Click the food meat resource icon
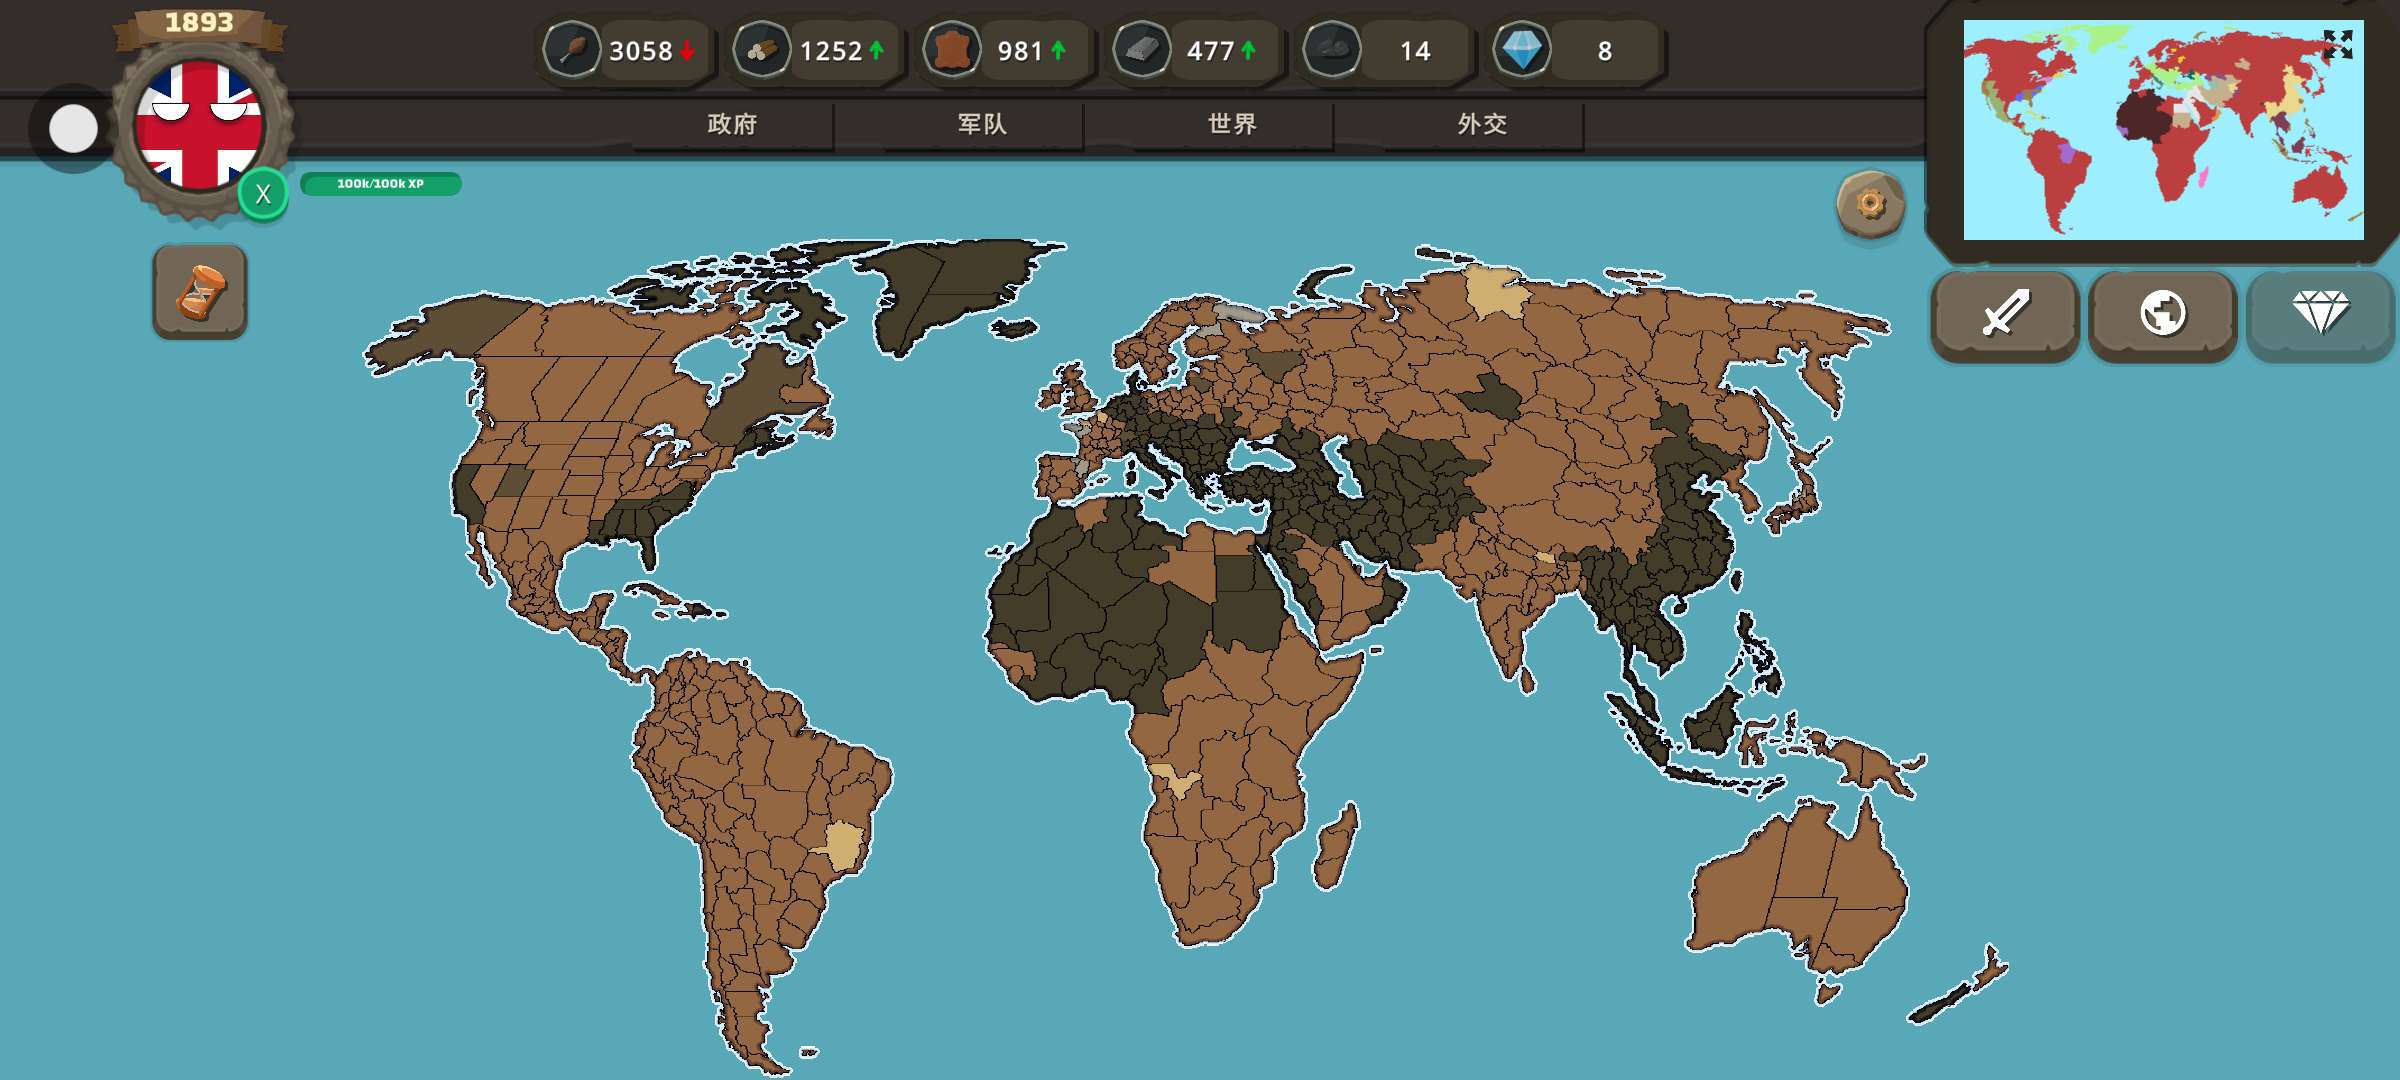 [571, 50]
